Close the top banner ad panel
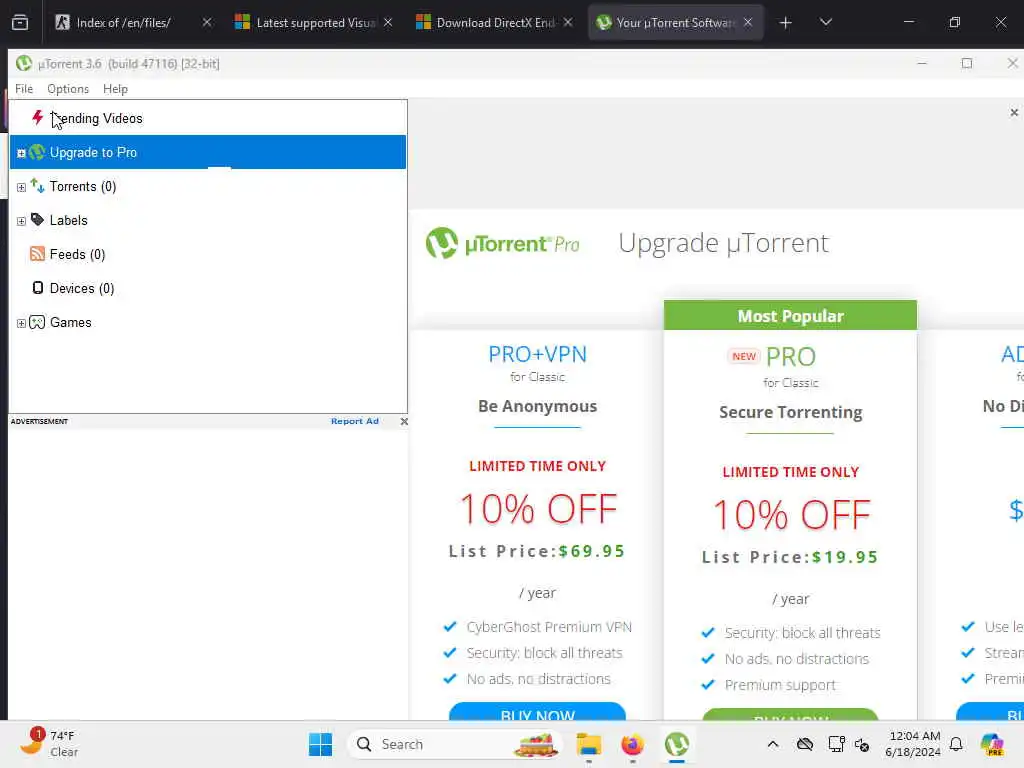 (x=1014, y=112)
